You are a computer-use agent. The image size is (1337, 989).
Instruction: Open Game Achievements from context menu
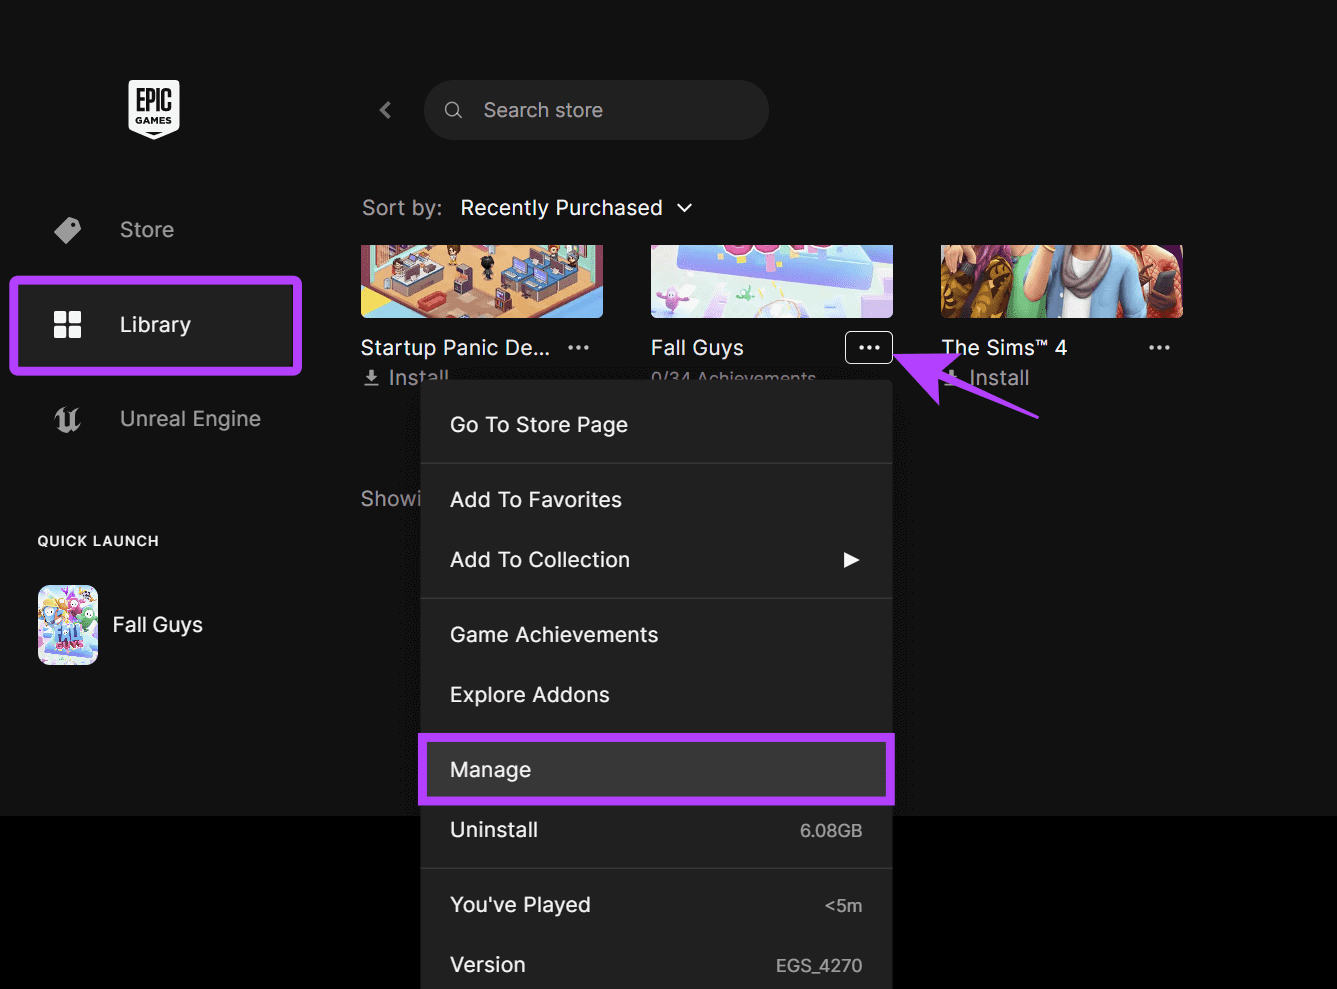coord(656,635)
